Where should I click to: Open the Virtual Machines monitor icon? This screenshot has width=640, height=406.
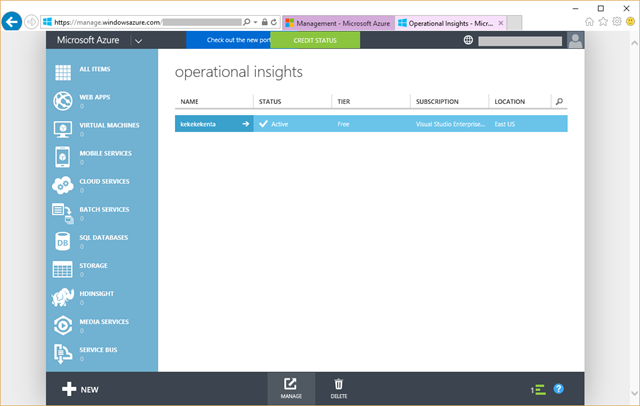tap(63, 129)
